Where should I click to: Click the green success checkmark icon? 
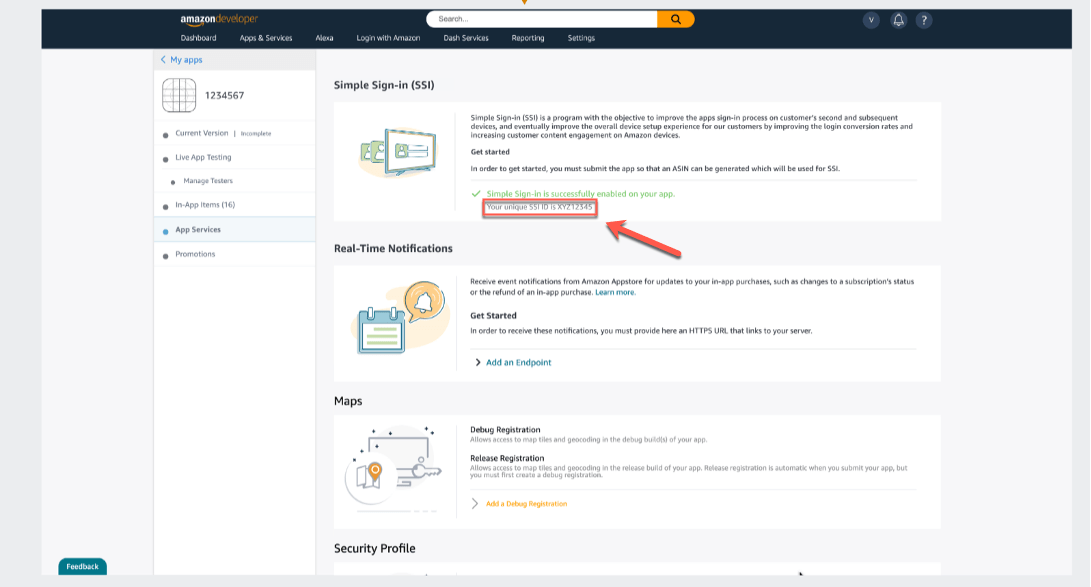pyautogui.click(x=476, y=194)
